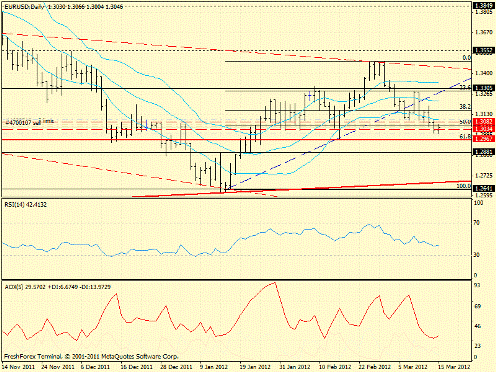The width and height of the screenshot is (496, 372).
Task: Click the 31 Jan 2012 date label
Action: (x=295, y=367)
